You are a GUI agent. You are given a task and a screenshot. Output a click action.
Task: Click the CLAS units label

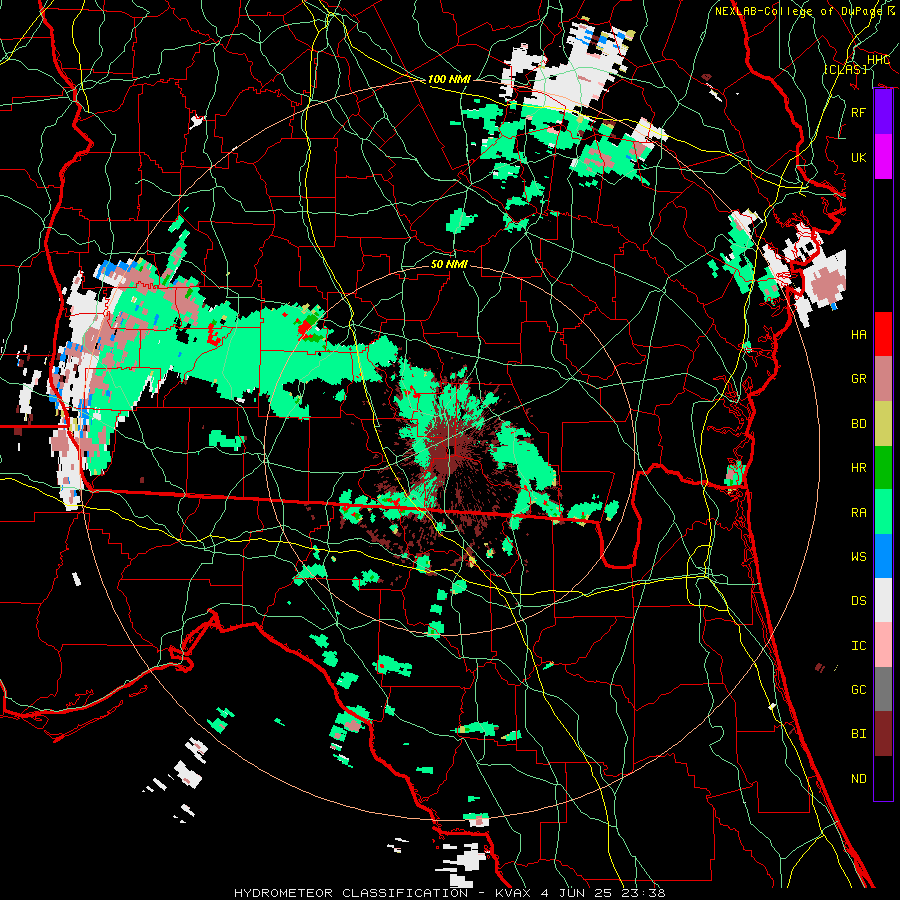[x=845, y=69]
